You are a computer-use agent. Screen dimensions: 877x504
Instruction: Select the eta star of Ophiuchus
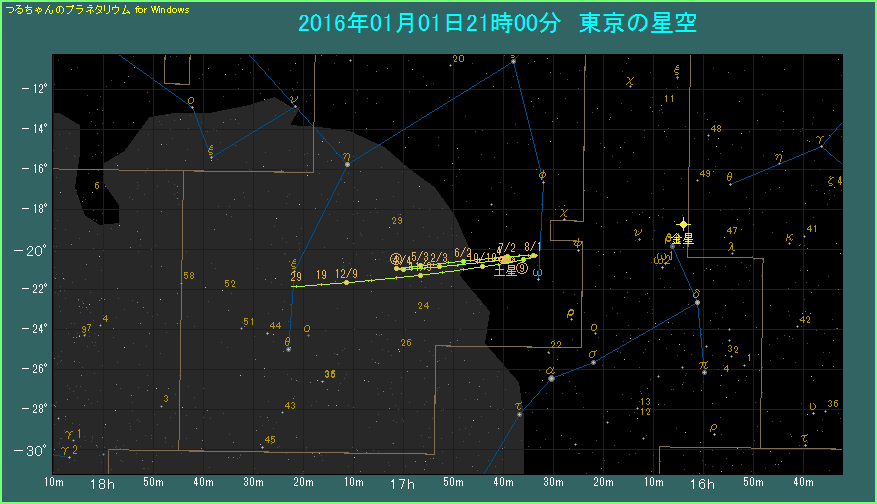pyautogui.click(x=347, y=163)
